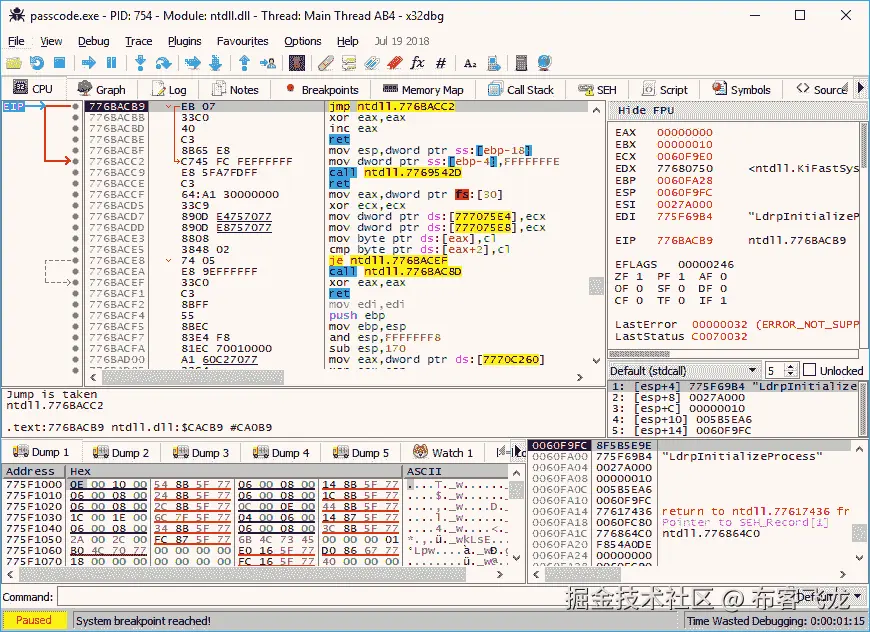Viewport: 870px width, 632px height.
Task: Open string references with the A icon
Action: point(470,63)
